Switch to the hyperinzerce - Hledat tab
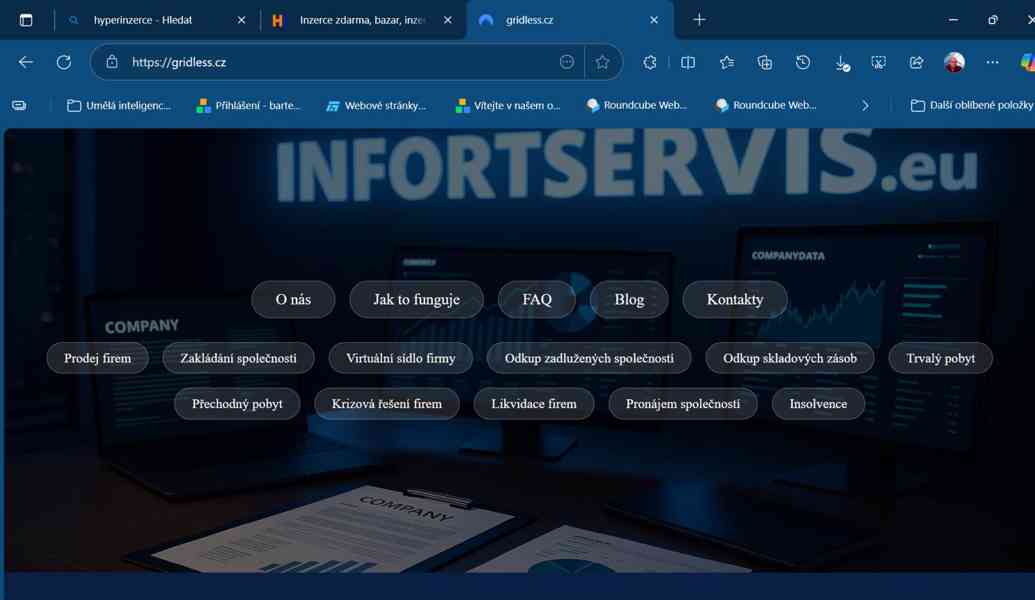Viewport: 1035px width, 600px height. [143, 20]
